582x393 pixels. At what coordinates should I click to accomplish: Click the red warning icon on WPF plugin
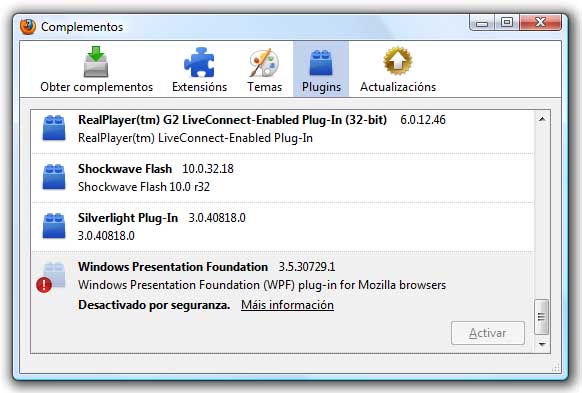coord(44,285)
